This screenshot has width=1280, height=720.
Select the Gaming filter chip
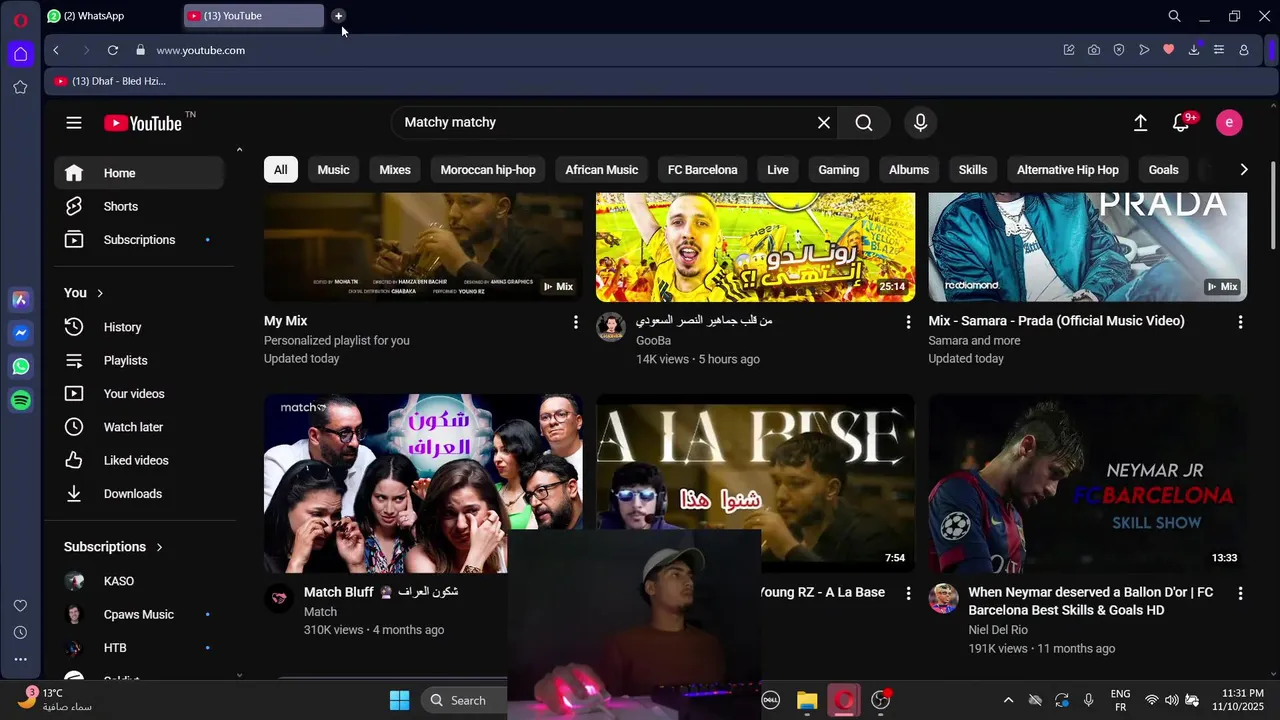point(839,170)
